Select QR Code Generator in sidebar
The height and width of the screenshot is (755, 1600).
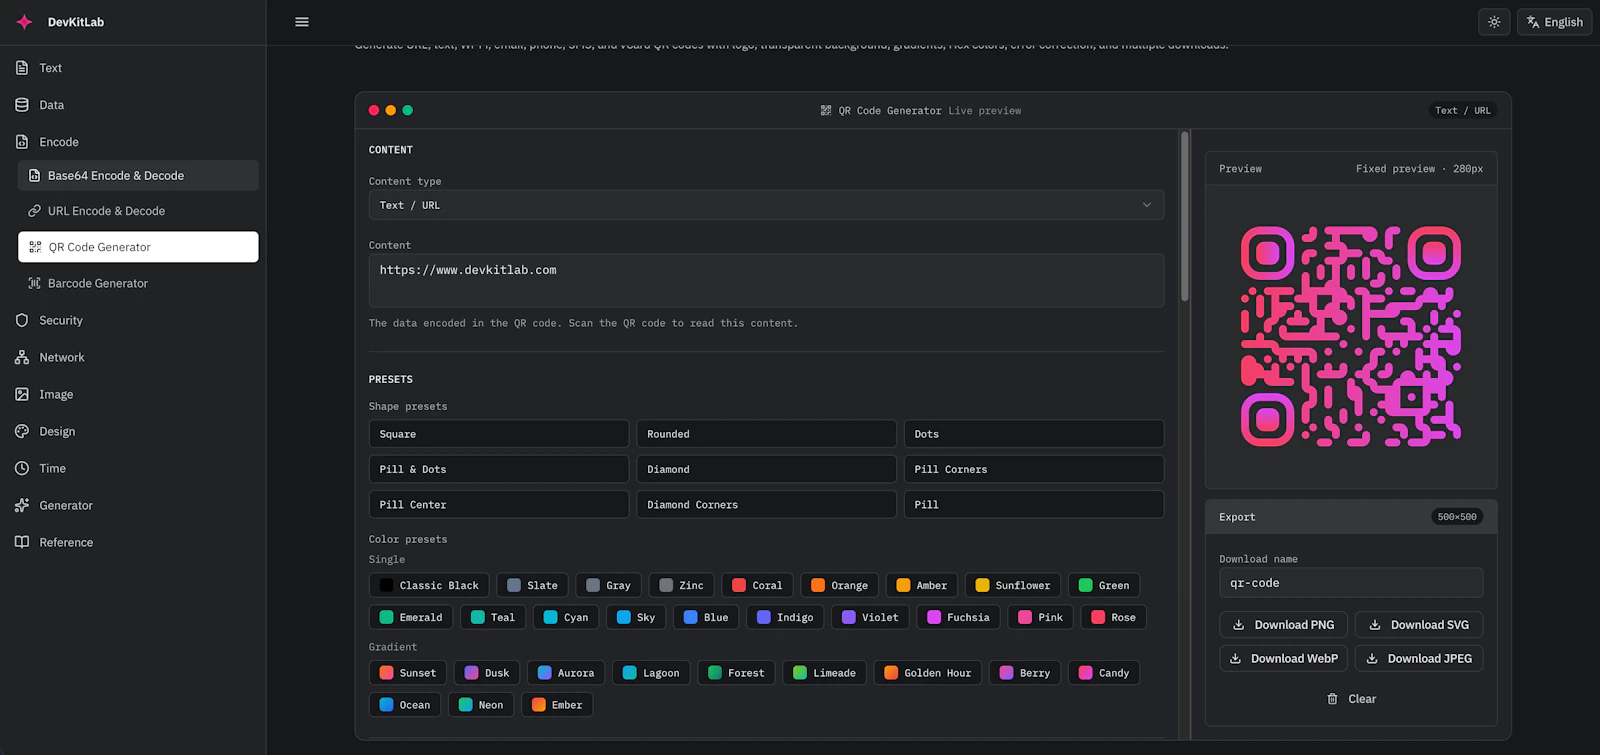138,247
